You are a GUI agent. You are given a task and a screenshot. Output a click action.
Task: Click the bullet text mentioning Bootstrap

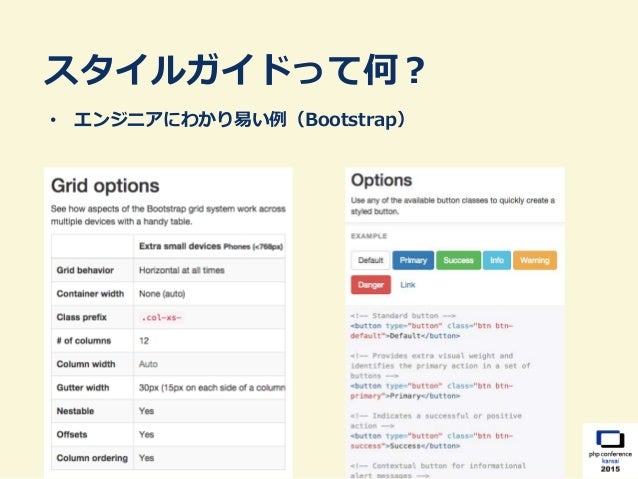coord(240,120)
